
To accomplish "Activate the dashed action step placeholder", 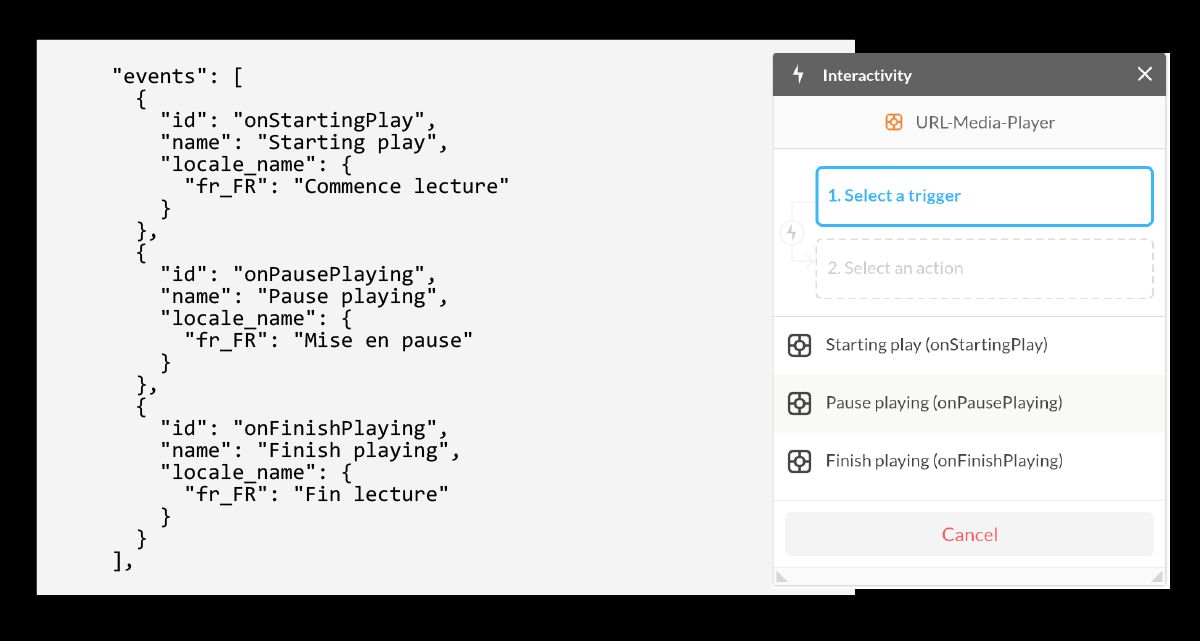I will (x=984, y=268).
